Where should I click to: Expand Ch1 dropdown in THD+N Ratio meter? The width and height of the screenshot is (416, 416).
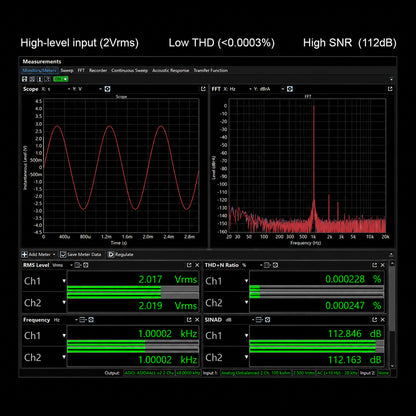[246, 281]
